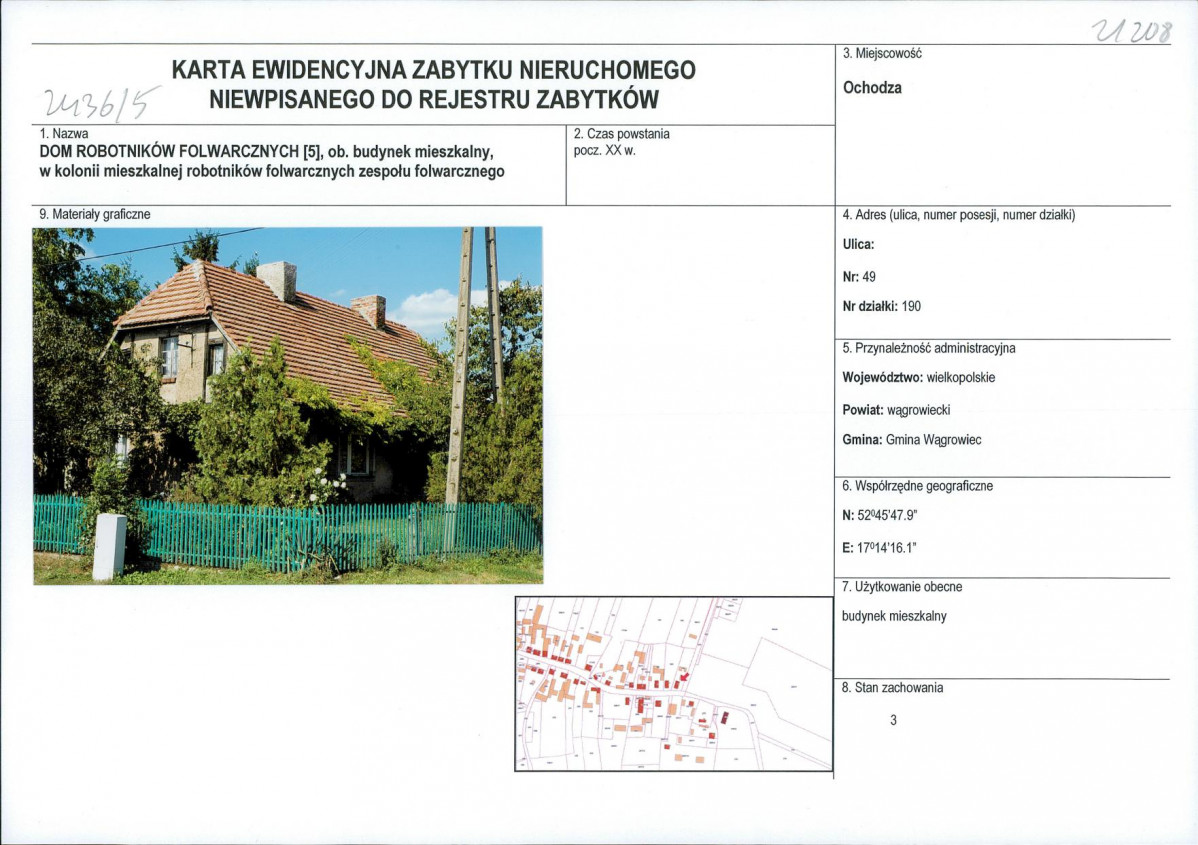The image size is (1198, 845).
Task: Click the current use value 'budynek mieszkalny'
Action: [894, 616]
